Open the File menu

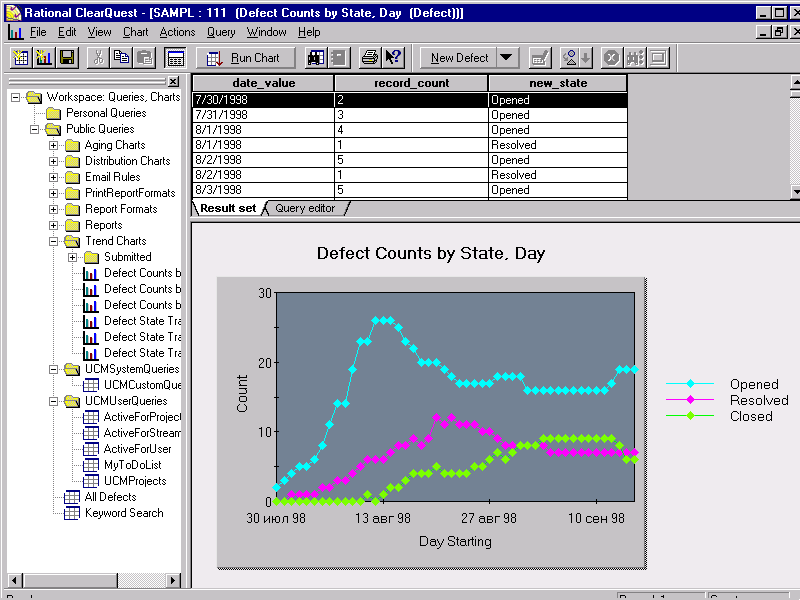click(x=38, y=32)
